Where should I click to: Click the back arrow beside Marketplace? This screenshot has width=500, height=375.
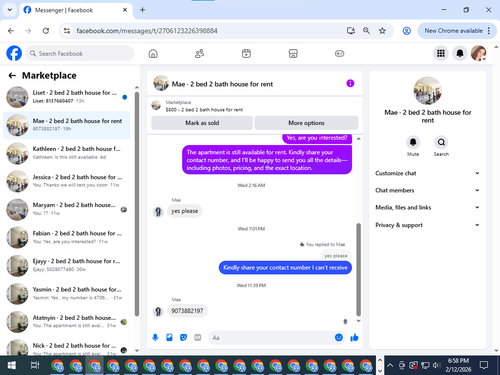(12, 76)
